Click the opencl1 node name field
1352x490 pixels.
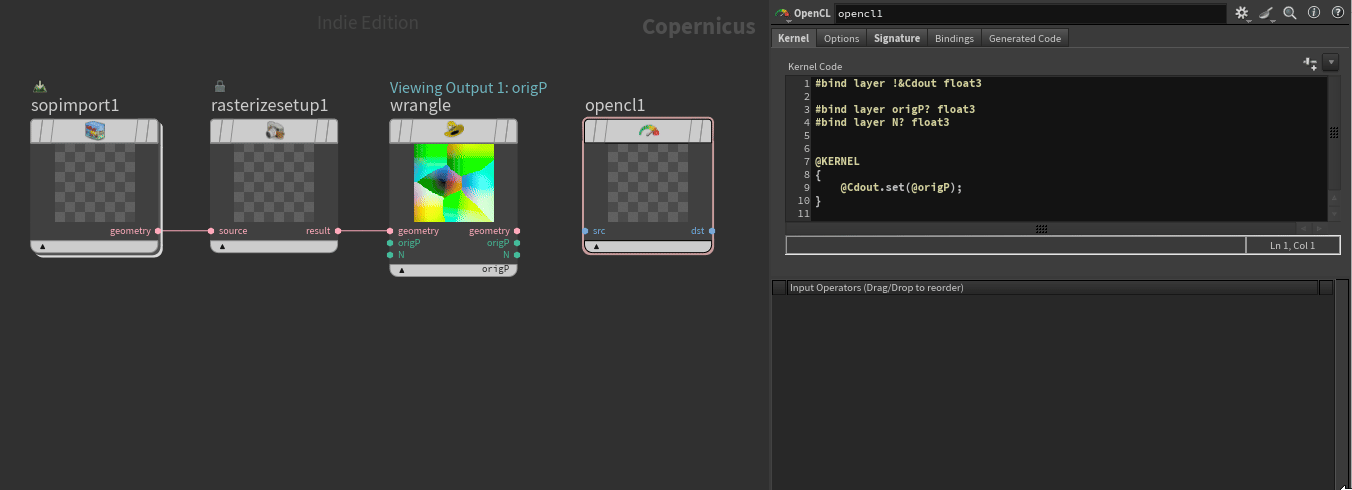1030,14
